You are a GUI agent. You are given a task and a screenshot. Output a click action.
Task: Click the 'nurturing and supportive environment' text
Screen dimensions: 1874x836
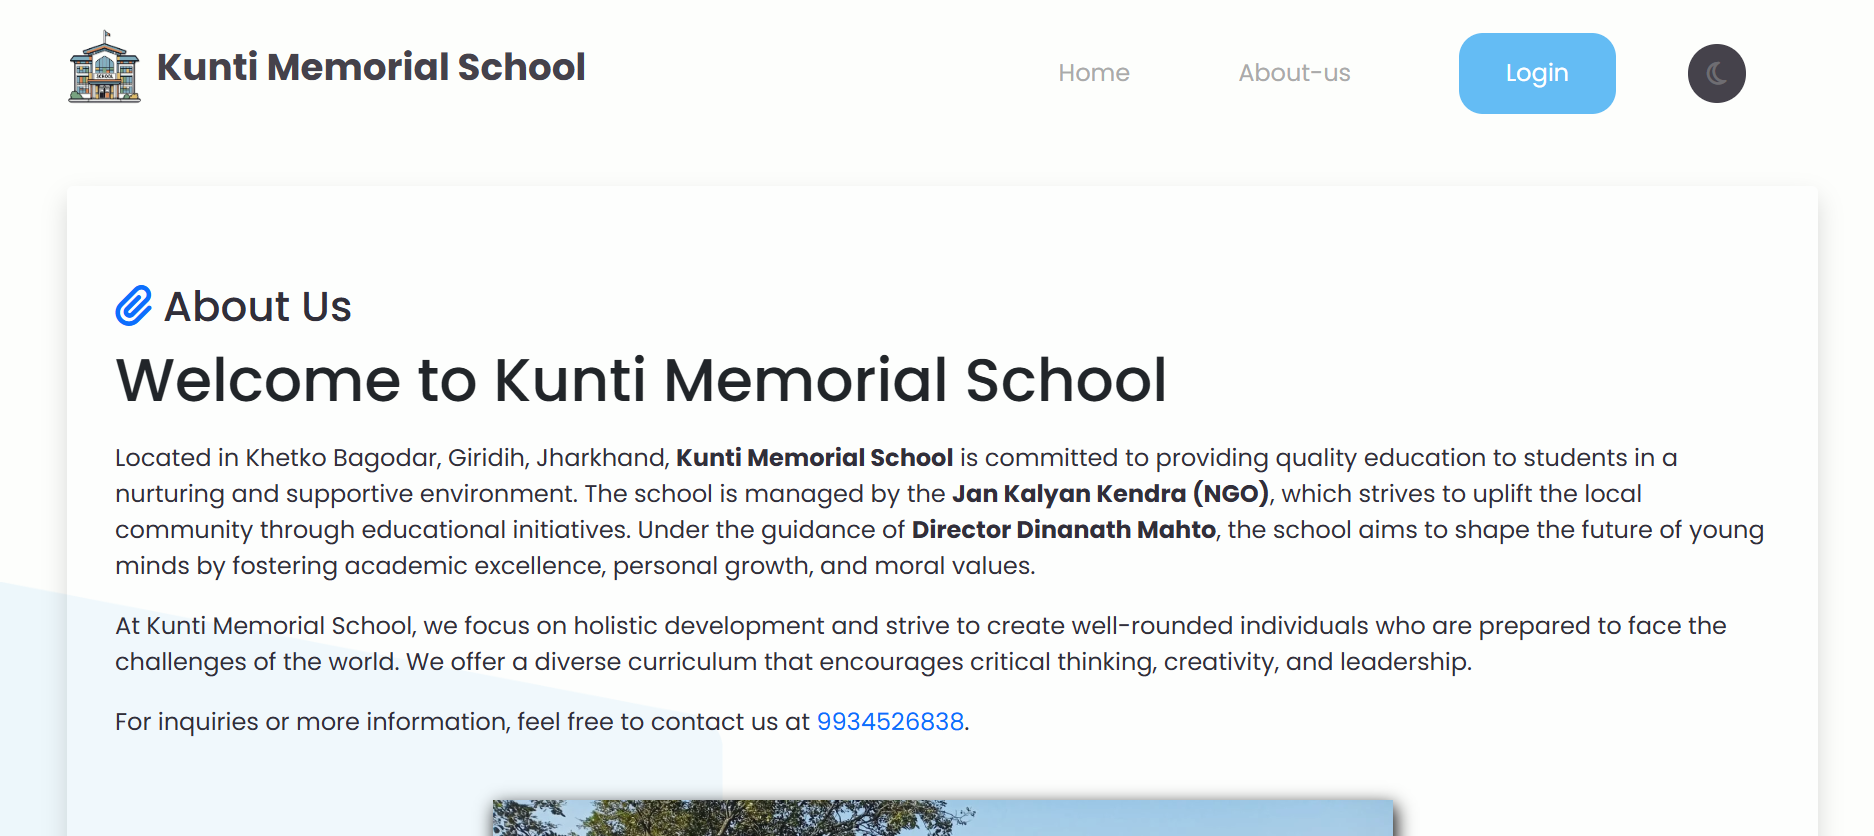pos(345,493)
